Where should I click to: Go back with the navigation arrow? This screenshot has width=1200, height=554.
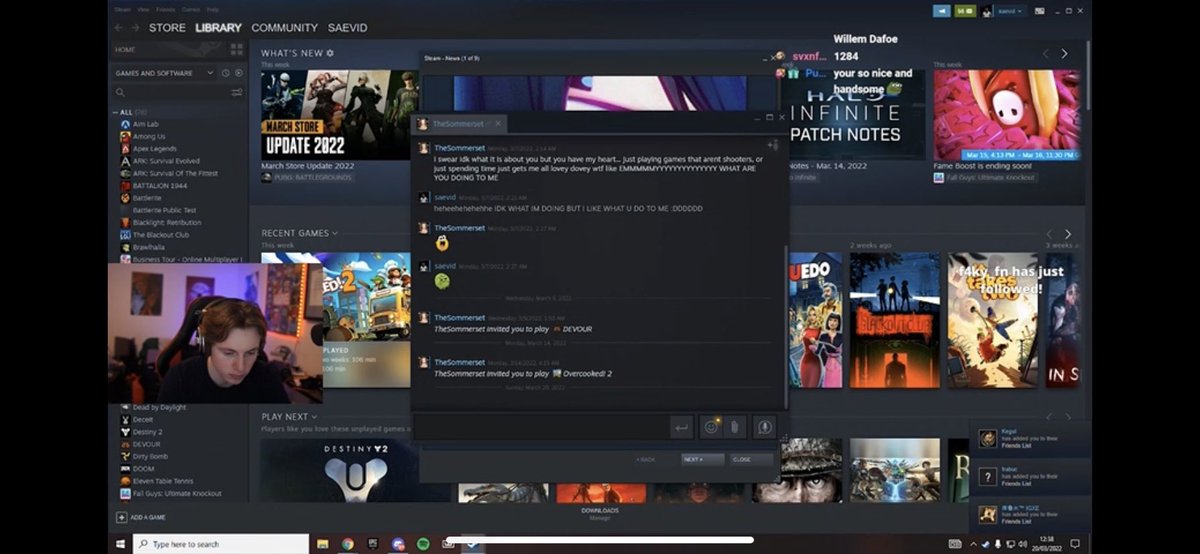tap(119, 27)
